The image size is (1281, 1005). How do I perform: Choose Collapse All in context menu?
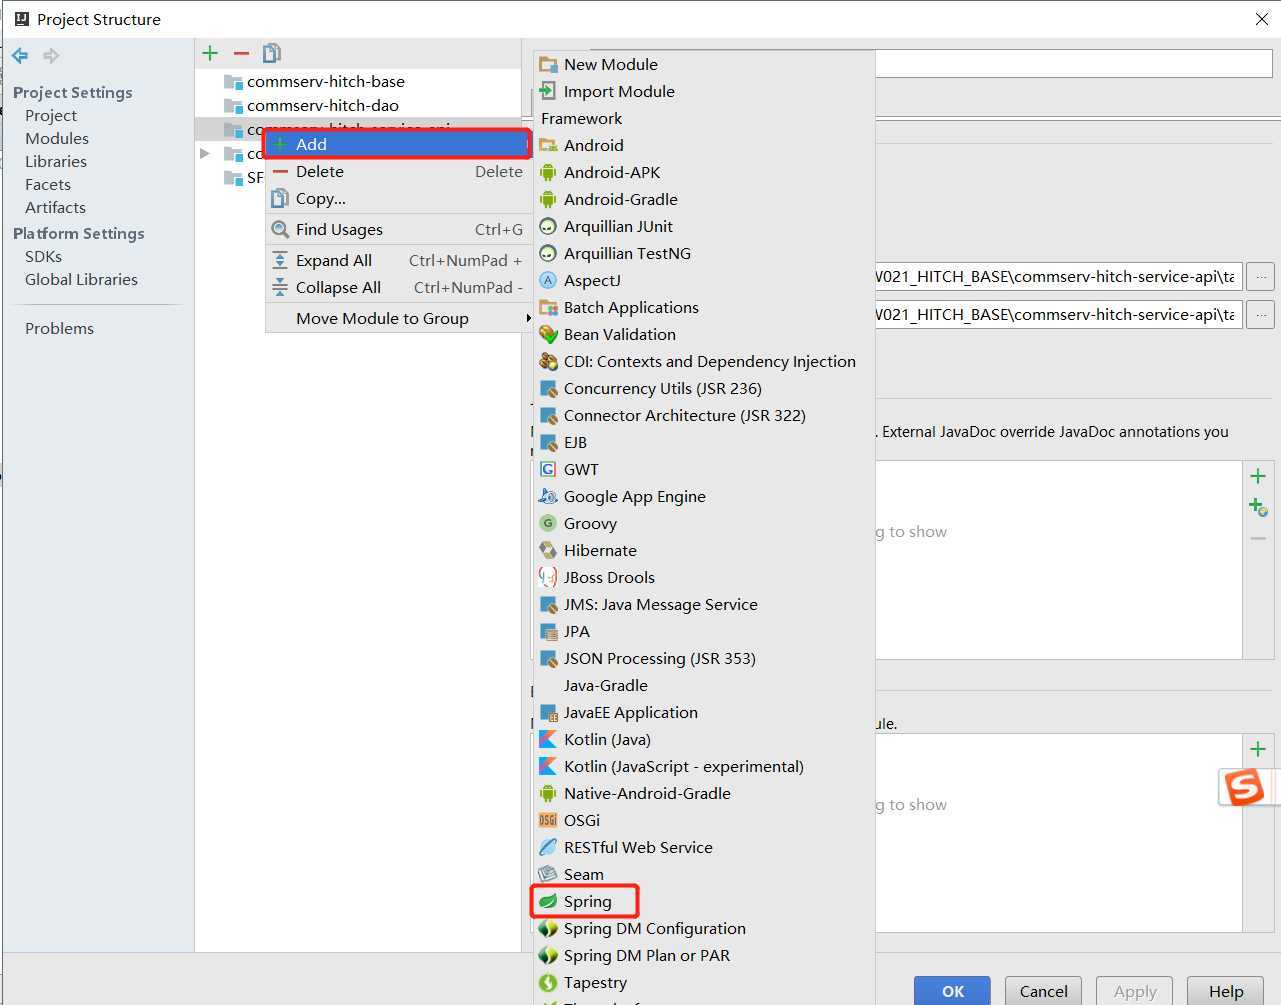(397, 287)
